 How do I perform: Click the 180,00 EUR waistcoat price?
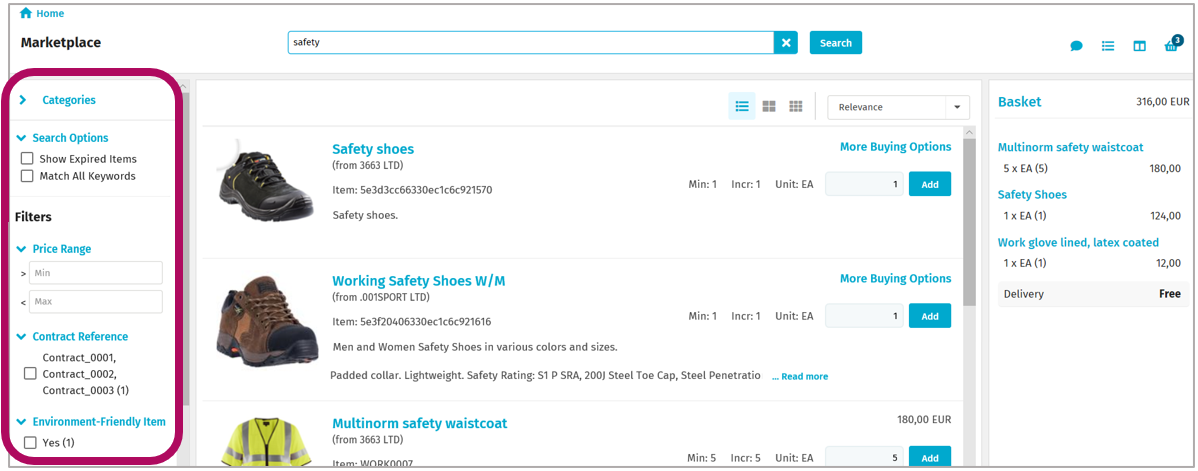(924, 420)
